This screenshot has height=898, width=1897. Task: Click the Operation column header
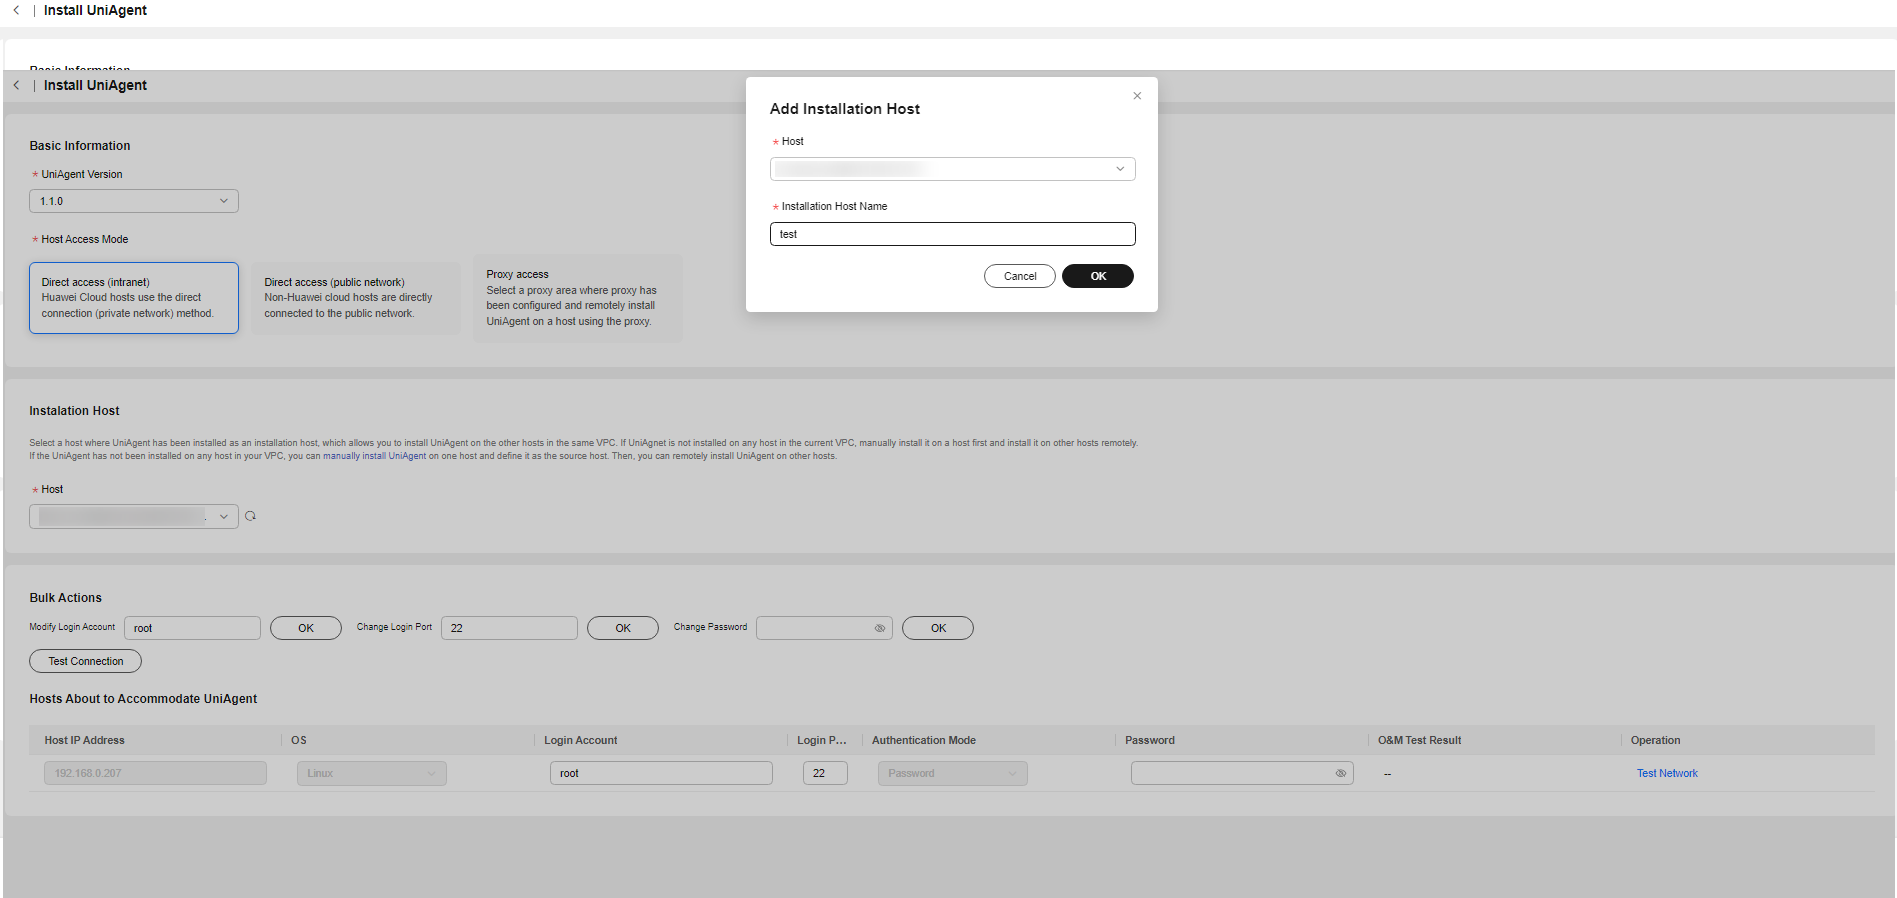(1655, 740)
